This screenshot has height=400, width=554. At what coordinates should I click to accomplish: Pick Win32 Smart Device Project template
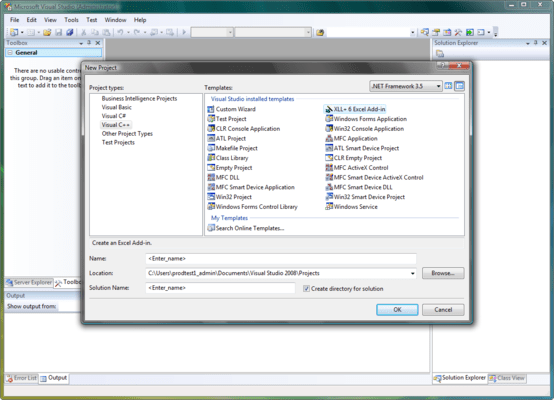click(365, 197)
